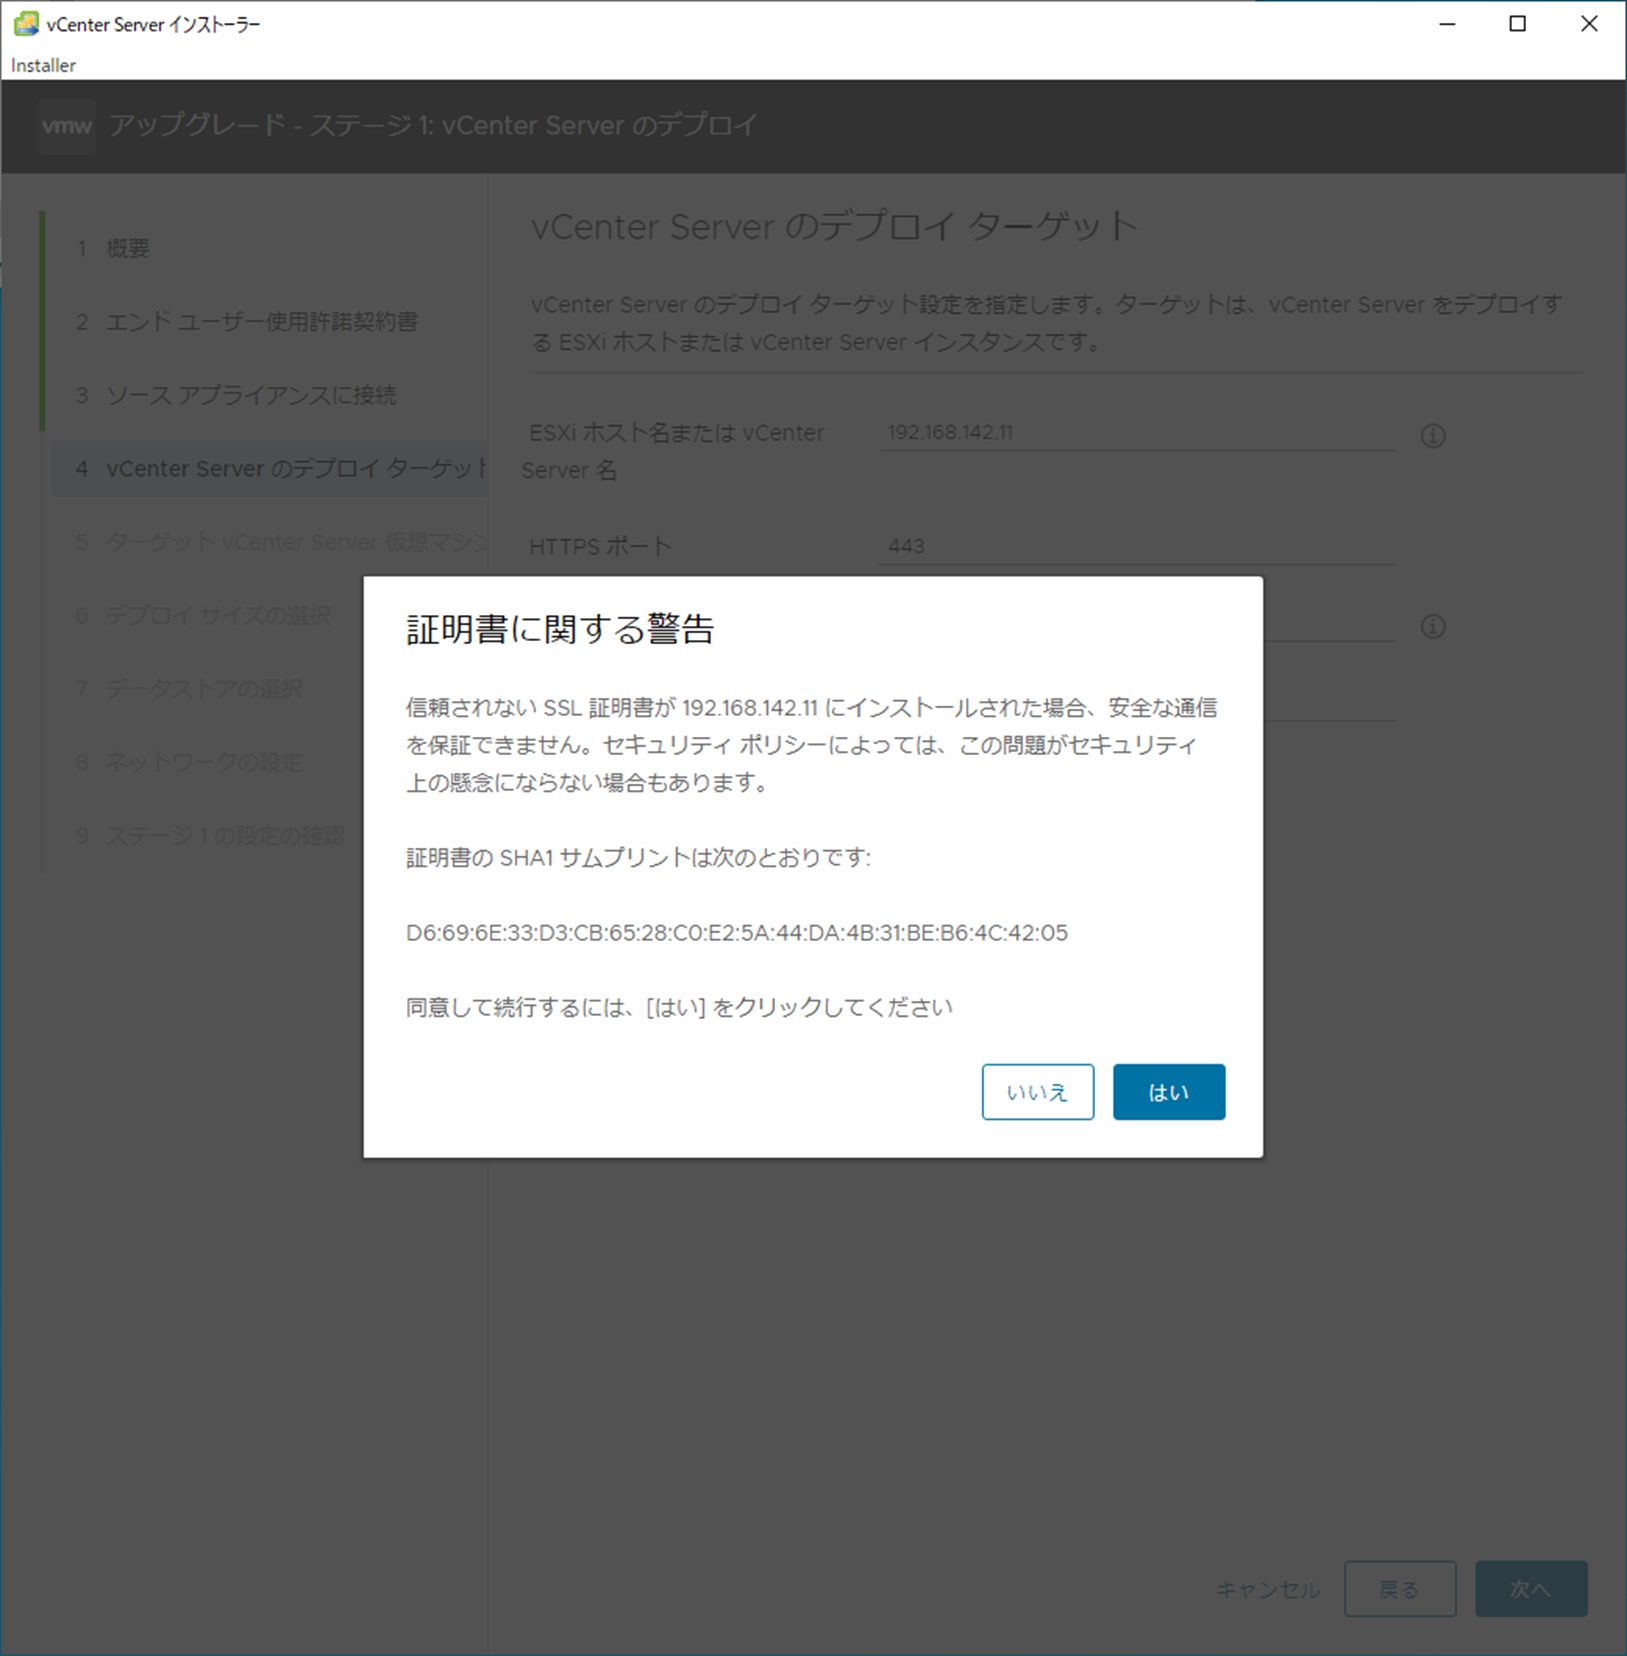
Task: Click the ESXi host name field 192.168.142.11
Action: pos(1137,432)
